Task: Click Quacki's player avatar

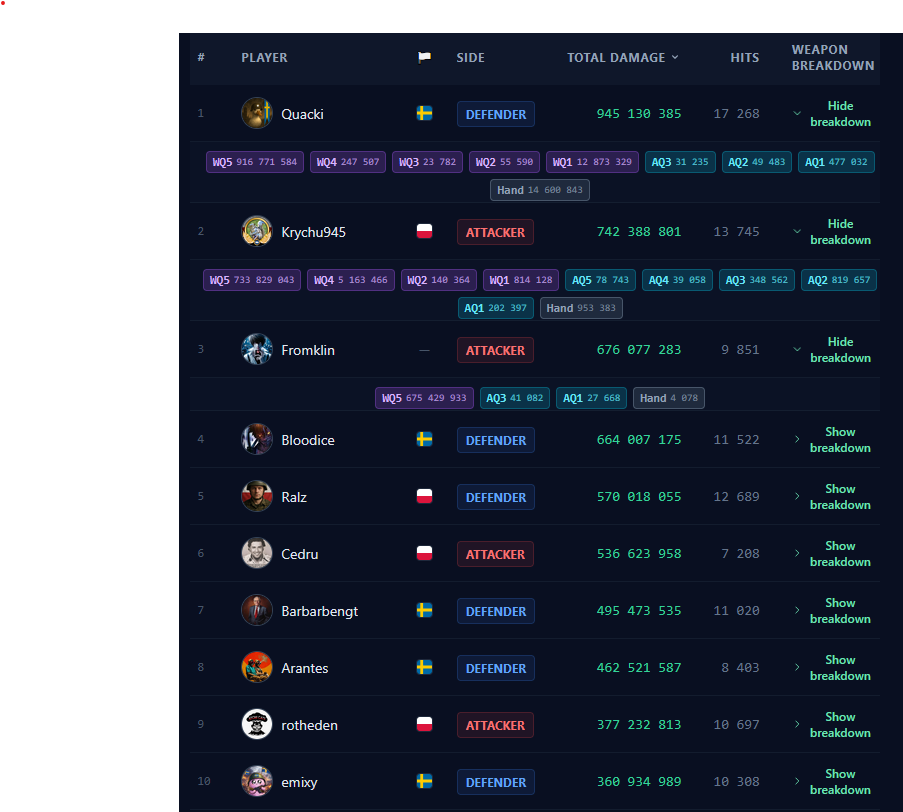Action: pos(256,113)
